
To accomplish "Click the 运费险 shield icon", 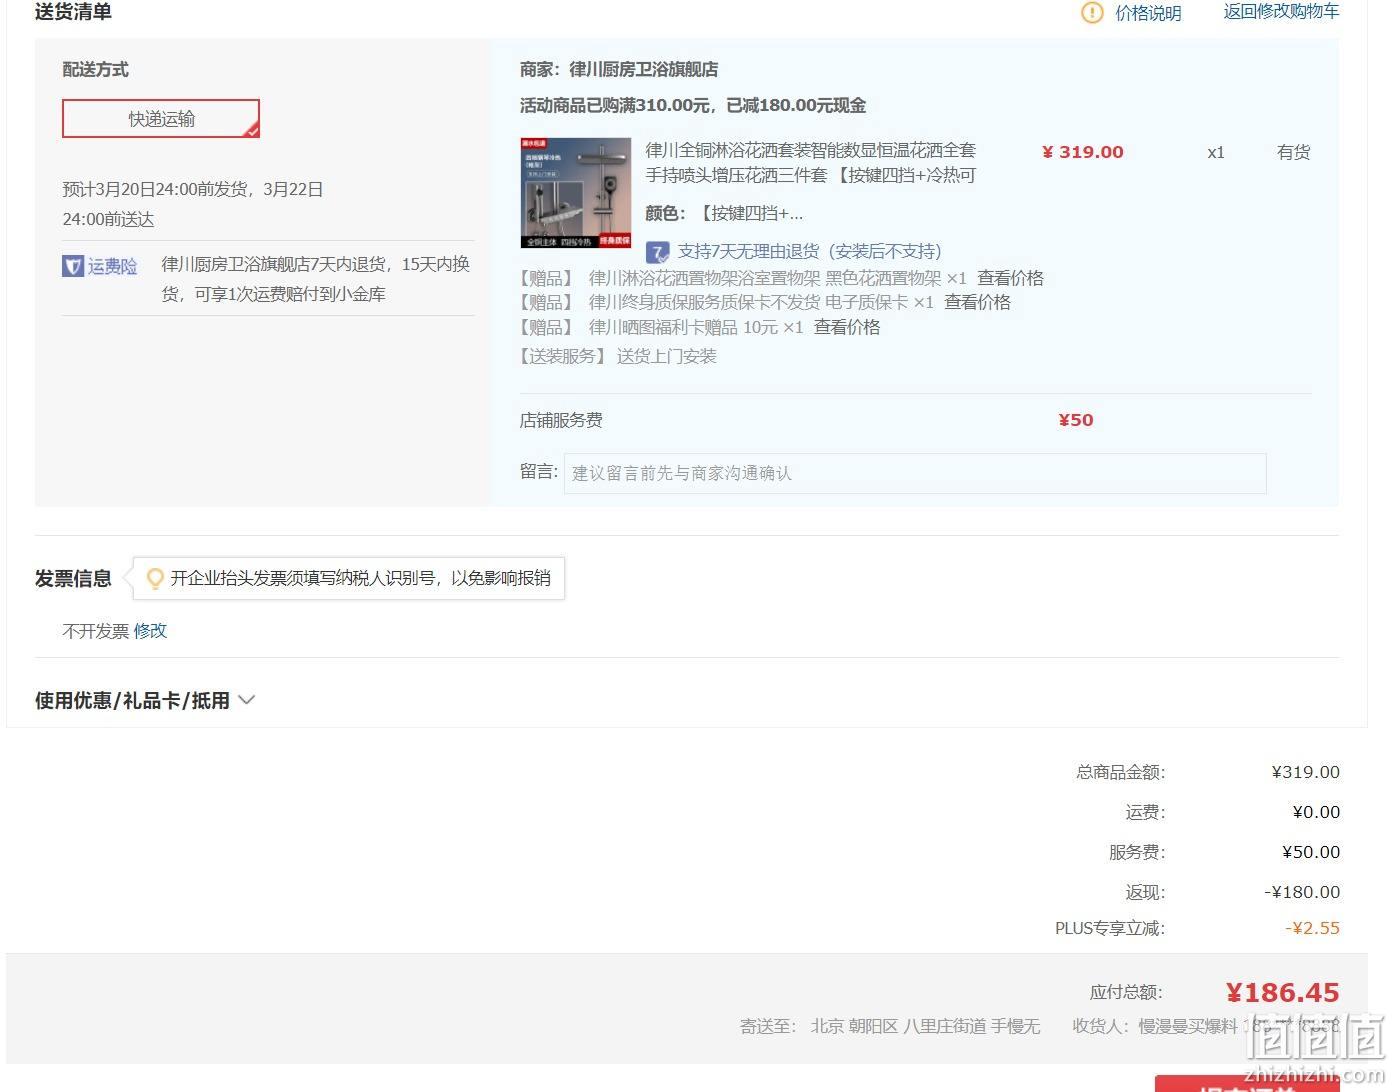I will point(73,266).
